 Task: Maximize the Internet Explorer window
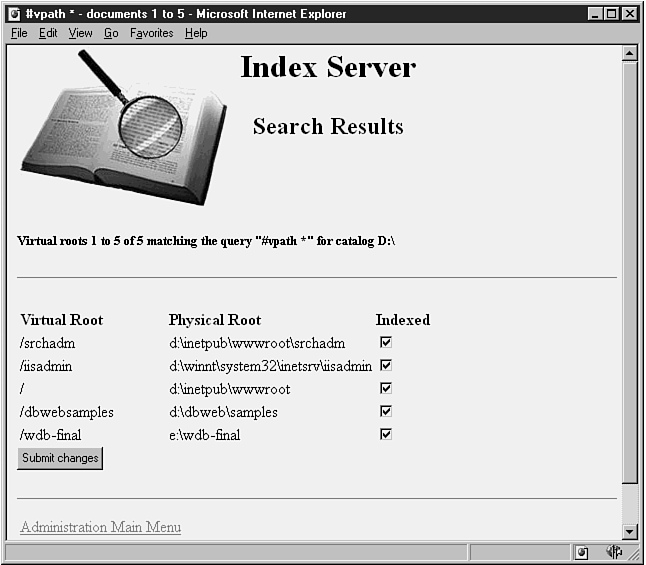point(612,14)
